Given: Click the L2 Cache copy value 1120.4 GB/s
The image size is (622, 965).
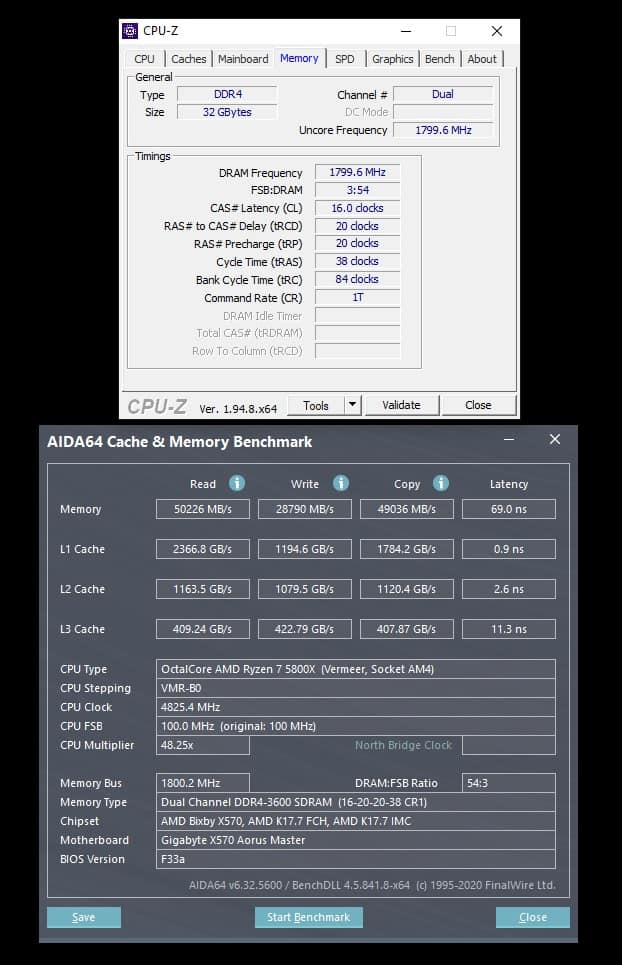Looking at the screenshot, I should pos(407,589).
